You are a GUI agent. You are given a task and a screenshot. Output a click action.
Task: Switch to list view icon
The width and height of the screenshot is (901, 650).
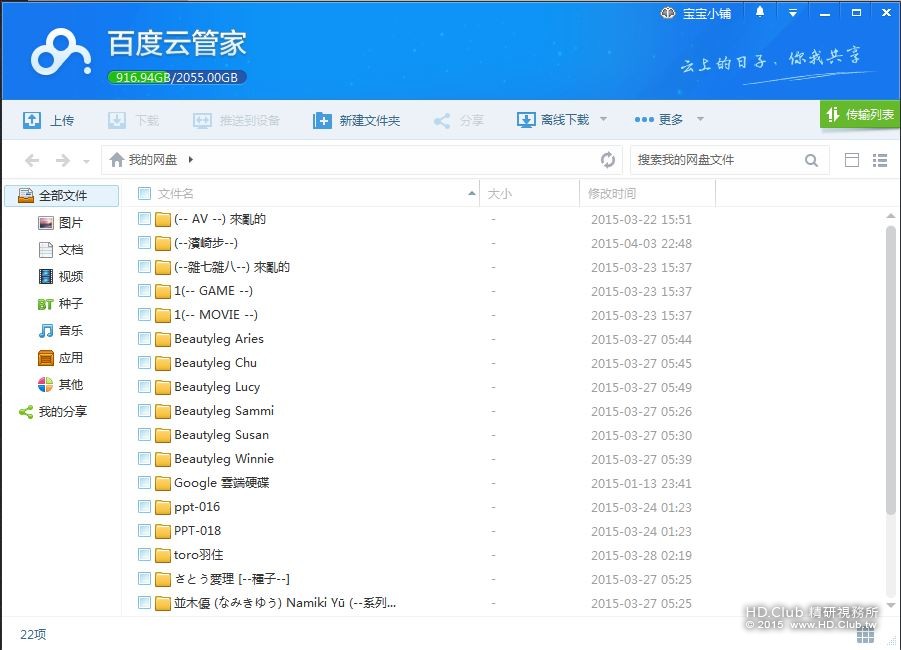[880, 160]
